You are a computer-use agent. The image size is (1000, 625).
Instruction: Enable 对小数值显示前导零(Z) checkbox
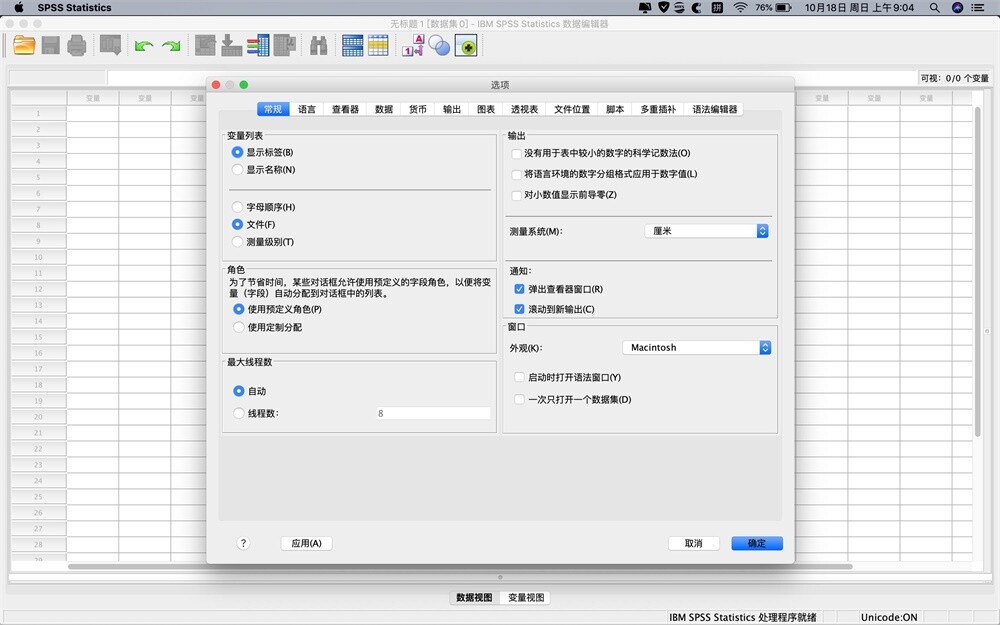pos(517,195)
